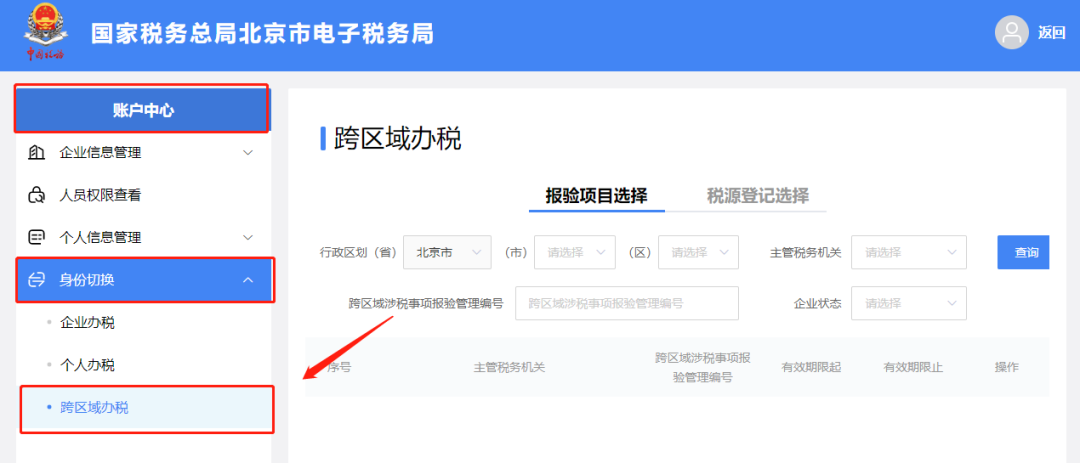Open the 市 dropdown

point(574,252)
